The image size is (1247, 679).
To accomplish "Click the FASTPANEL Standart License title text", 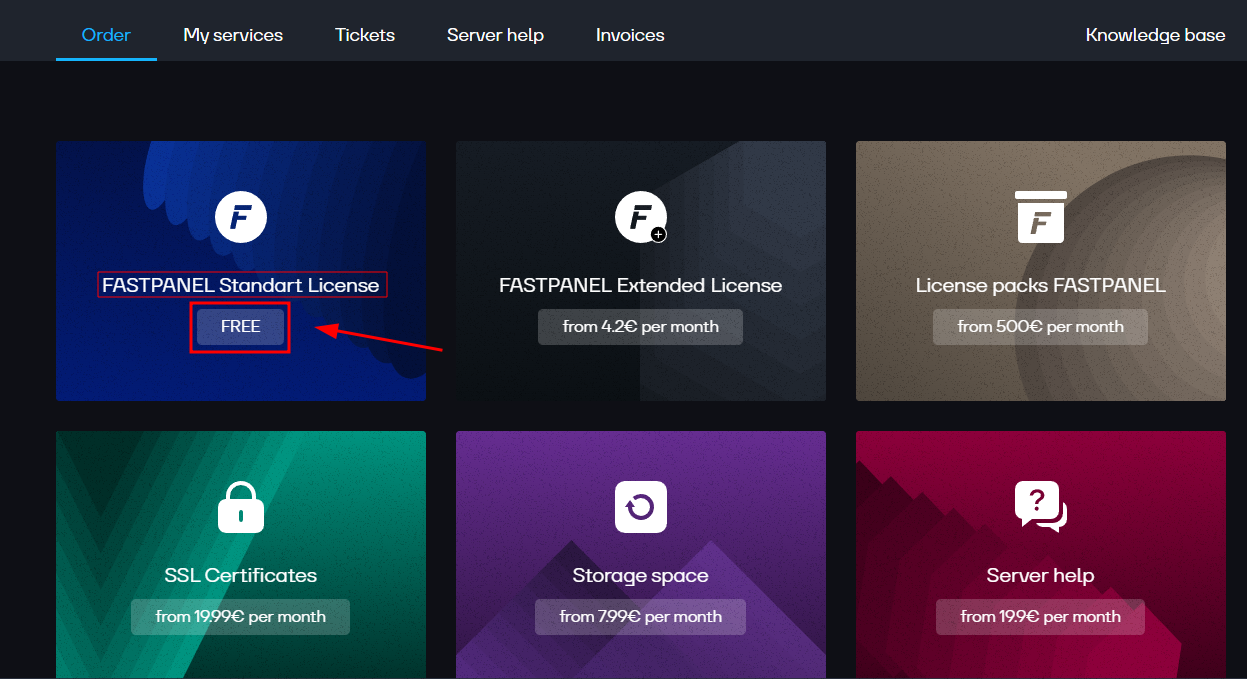I will click(x=241, y=285).
